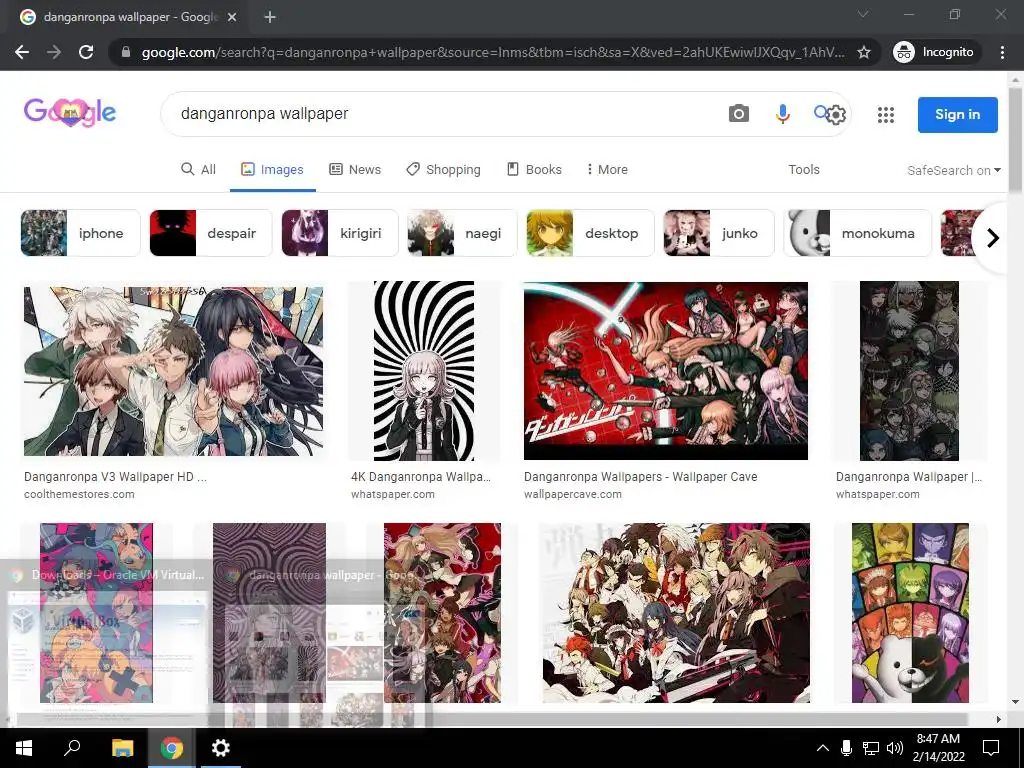Switch to the All results tab
This screenshot has width=1024, height=768.
199,169
